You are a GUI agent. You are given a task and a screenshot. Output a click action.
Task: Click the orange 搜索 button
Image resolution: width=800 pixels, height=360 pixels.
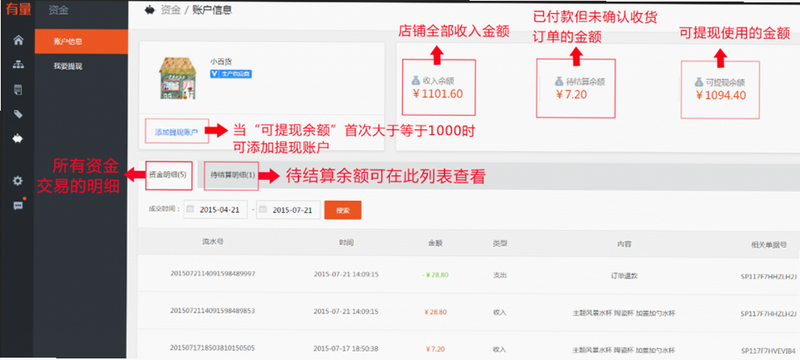343,210
